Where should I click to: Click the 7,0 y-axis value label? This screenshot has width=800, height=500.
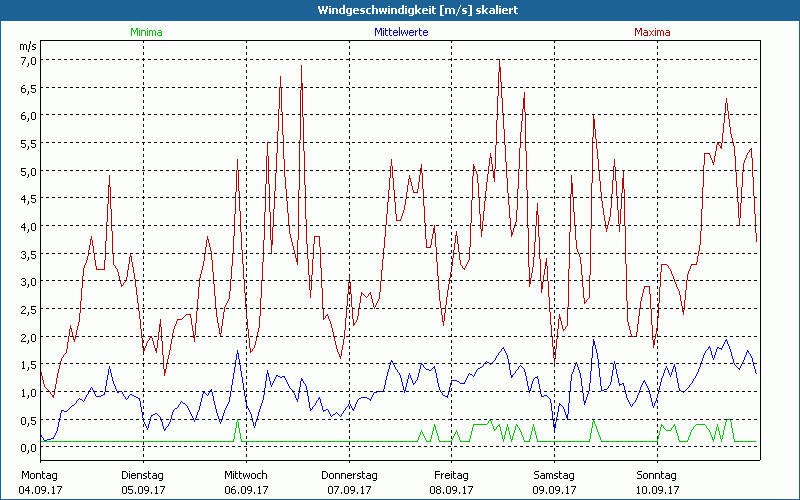[27, 60]
